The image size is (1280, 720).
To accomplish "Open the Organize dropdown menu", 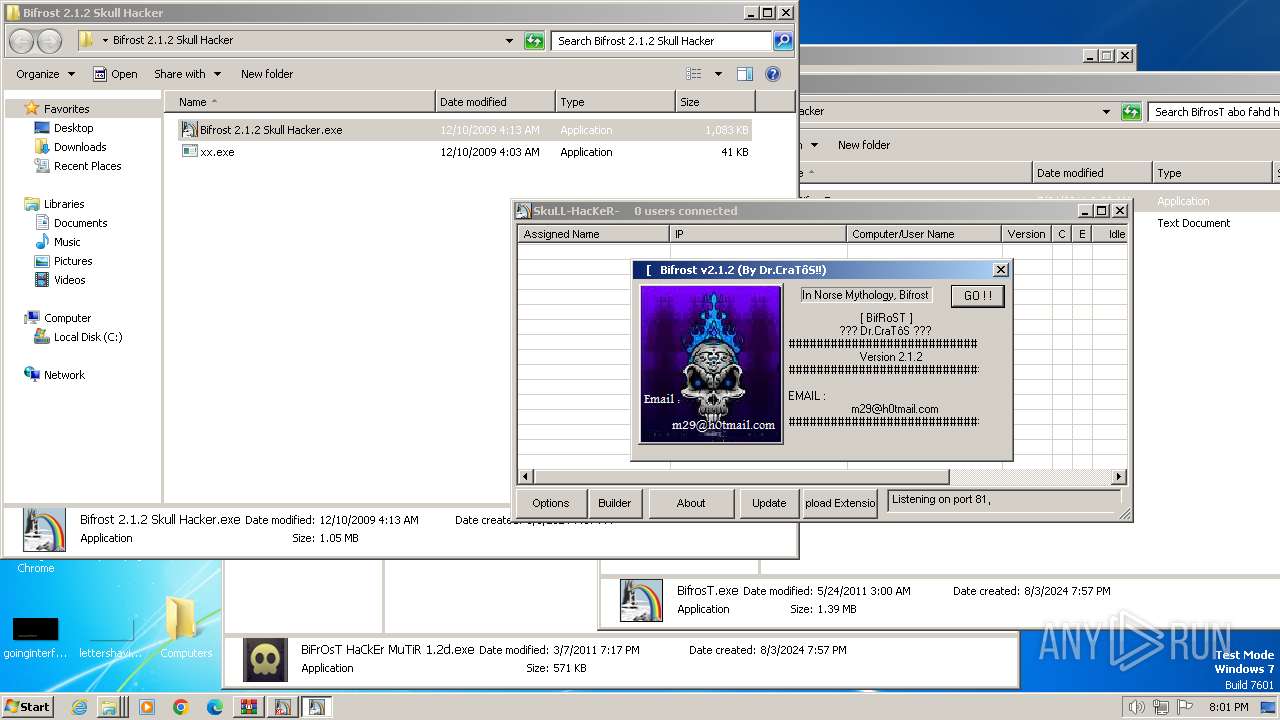I will 45,74.
